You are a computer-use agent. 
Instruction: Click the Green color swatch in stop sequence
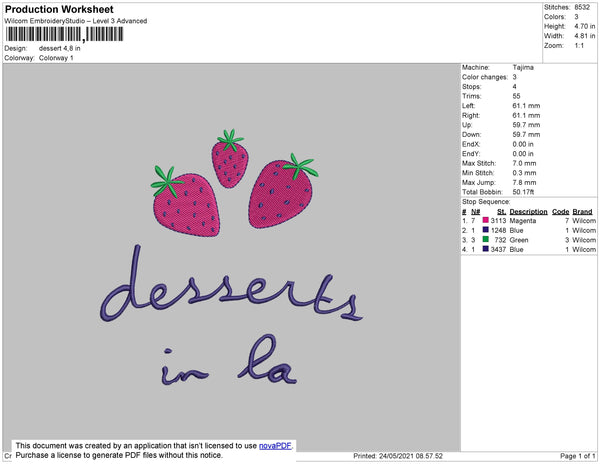coord(486,239)
